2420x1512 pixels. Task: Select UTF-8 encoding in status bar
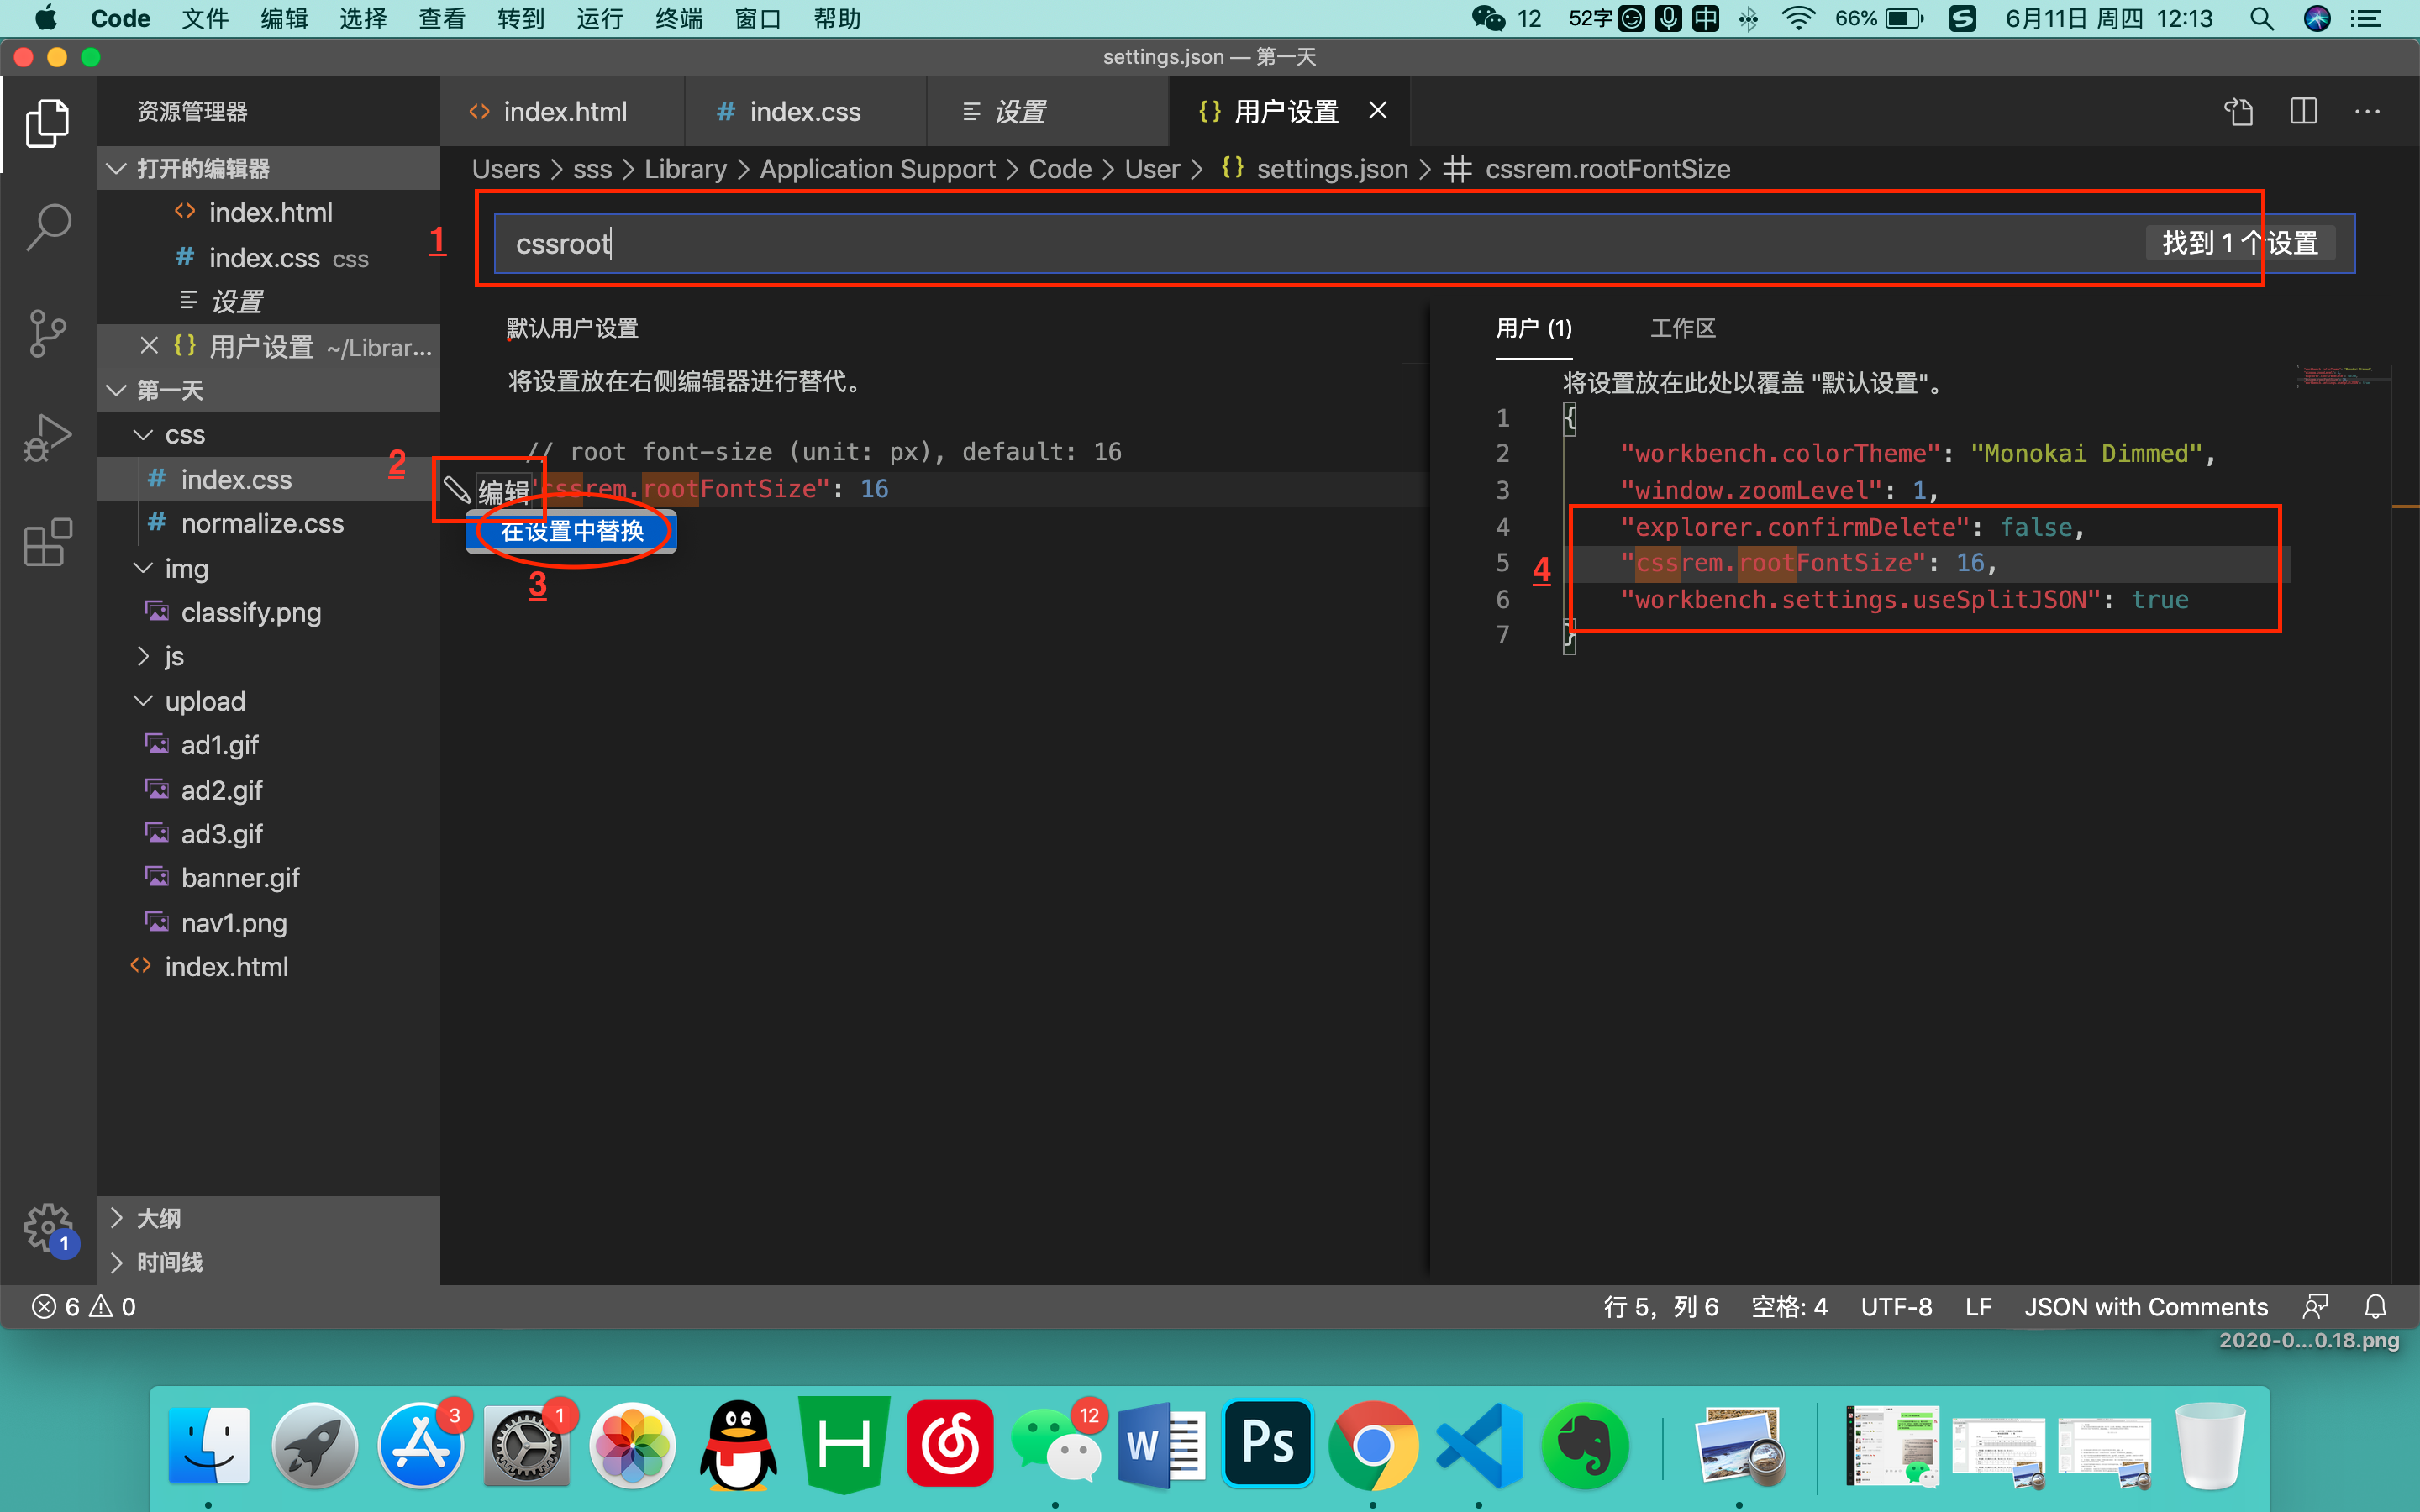[1896, 1306]
